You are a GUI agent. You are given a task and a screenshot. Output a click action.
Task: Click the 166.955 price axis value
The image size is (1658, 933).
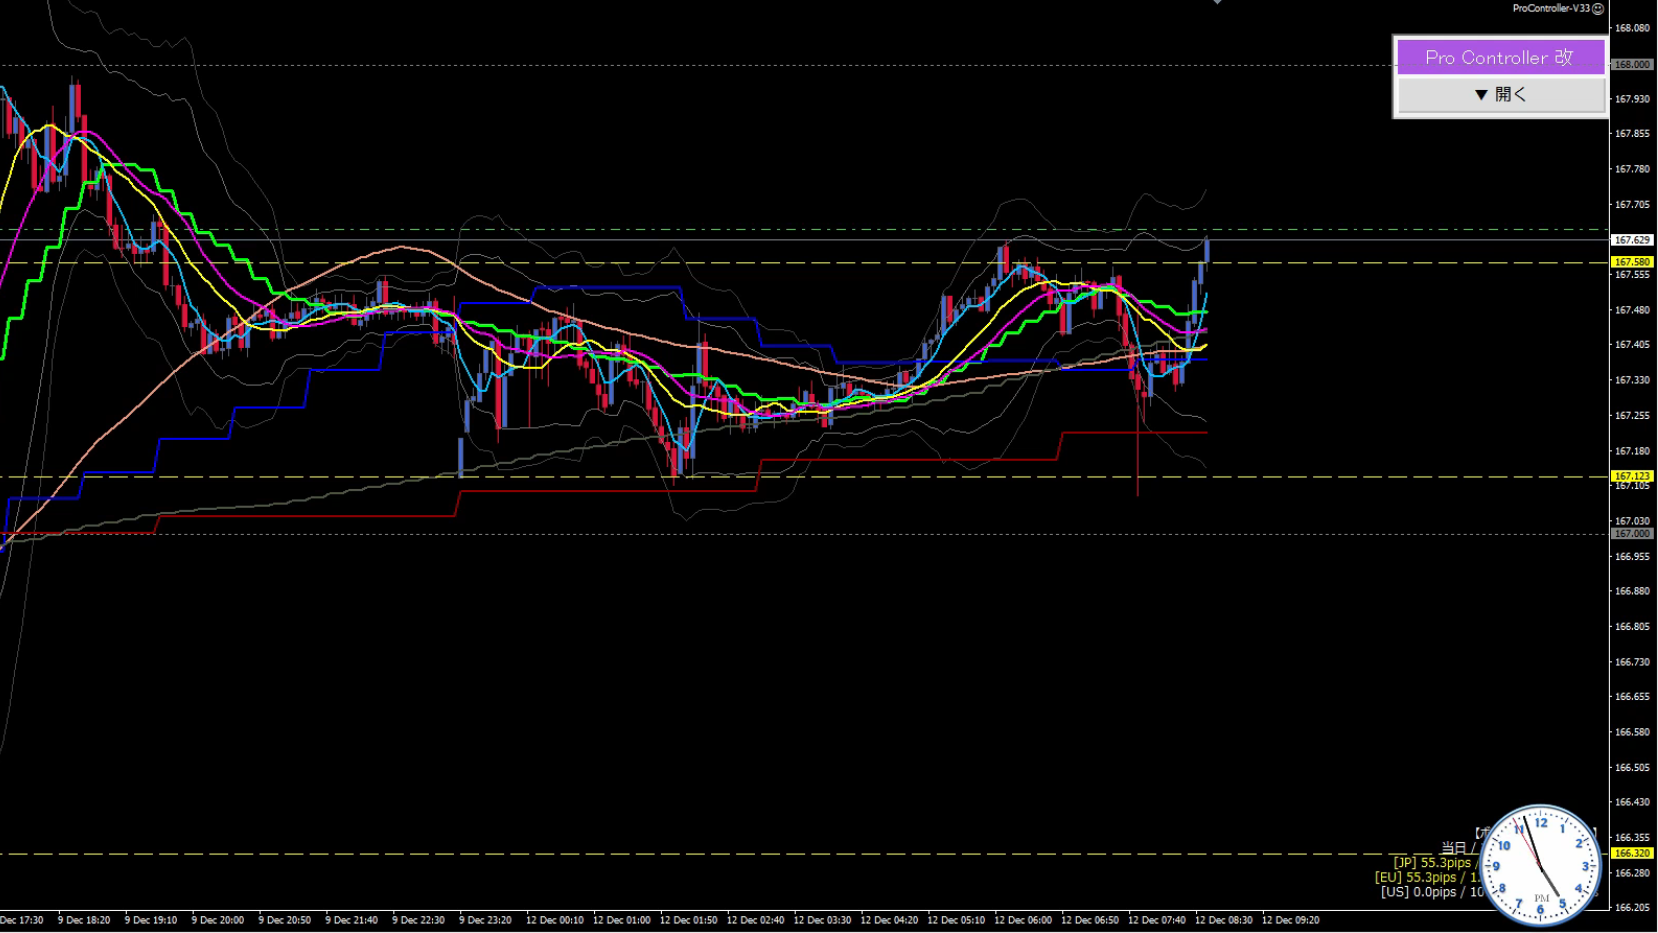click(x=1632, y=556)
